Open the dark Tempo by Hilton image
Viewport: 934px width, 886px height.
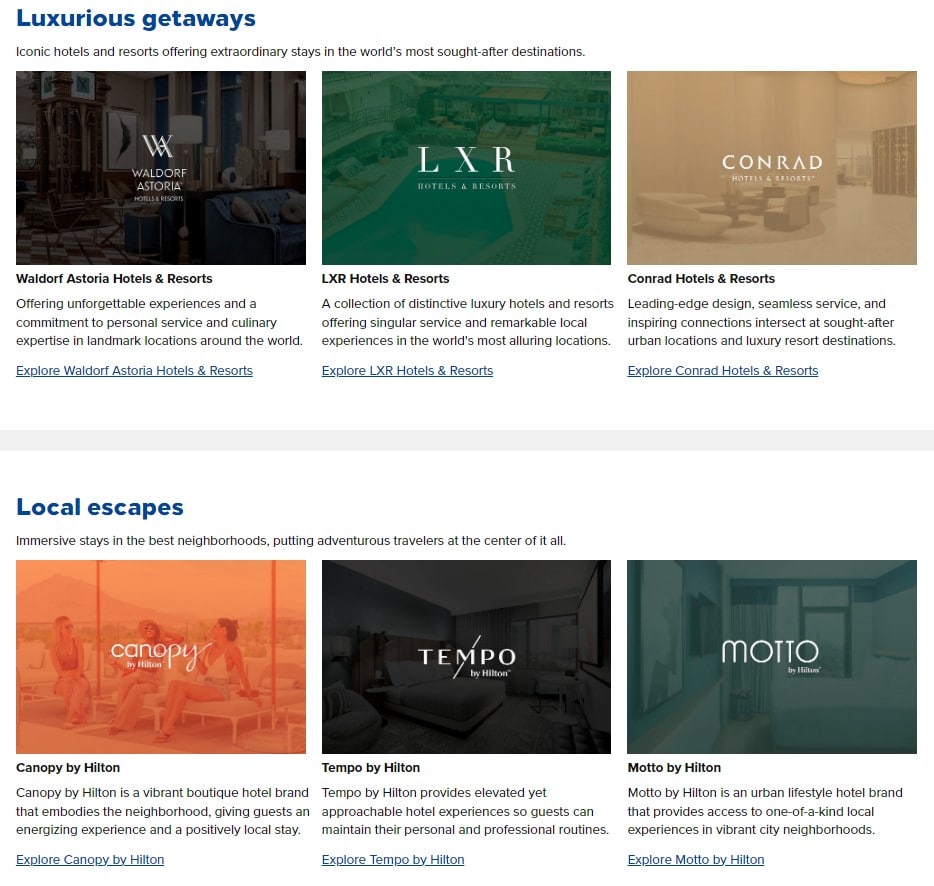466,657
